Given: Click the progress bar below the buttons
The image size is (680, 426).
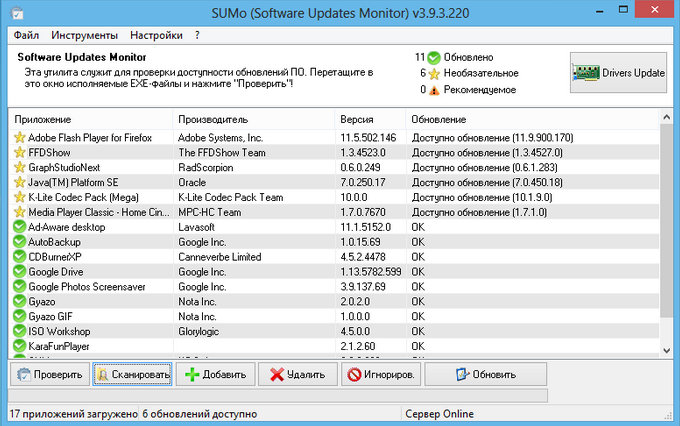Looking at the screenshot, I should pos(278,395).
